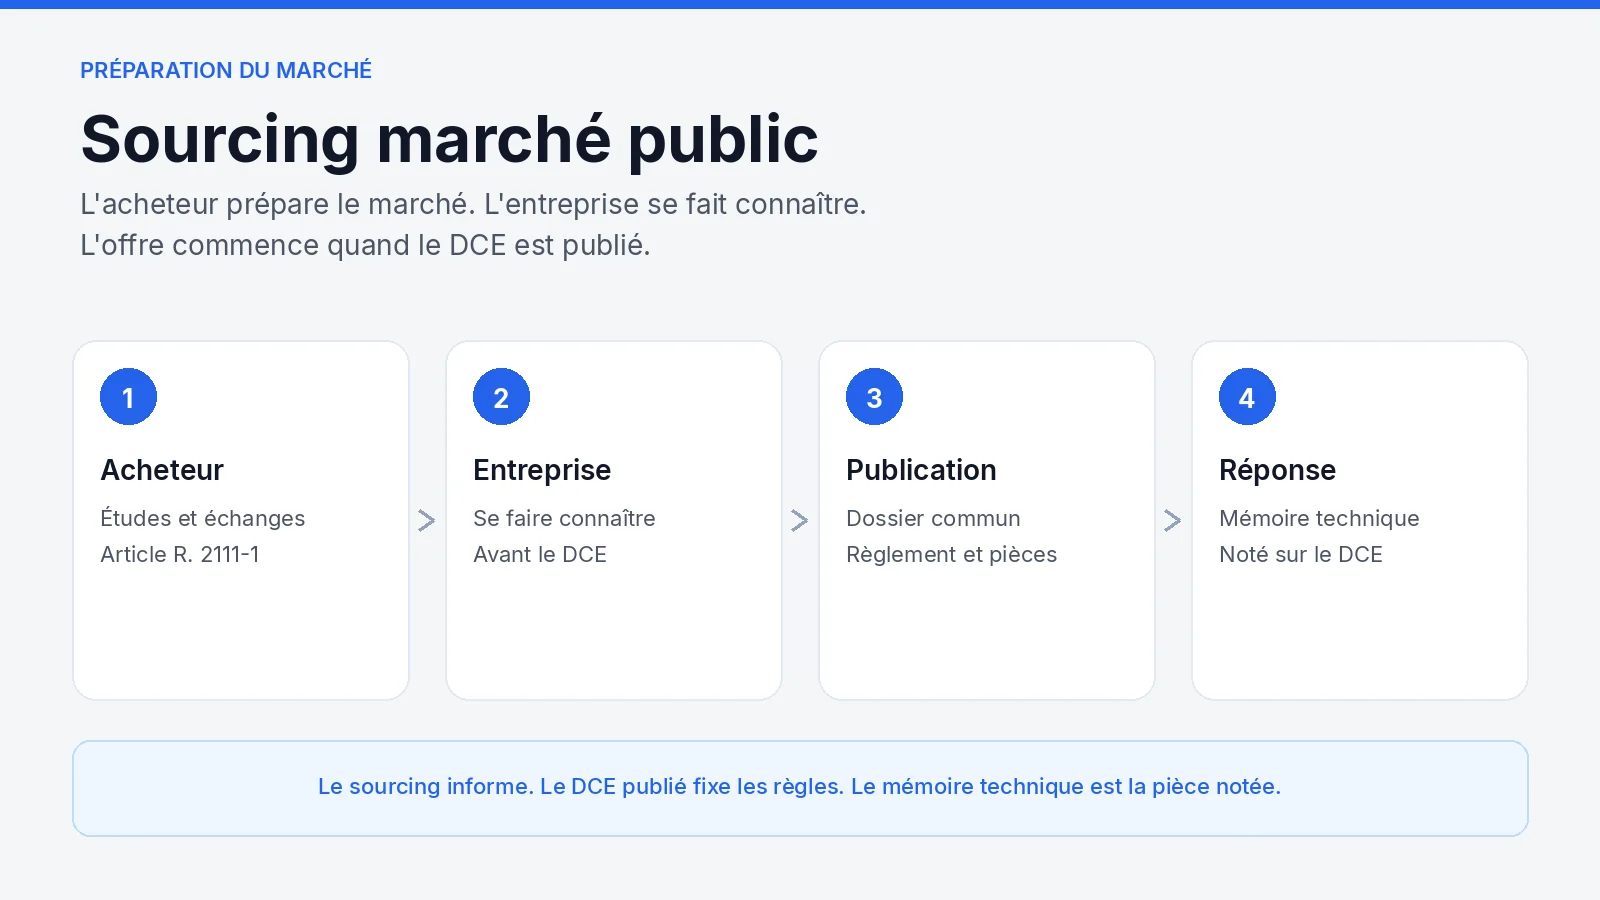Click 'Article R. 2111-1' text
Screen dimensions: 1600x900
coord(180,554)
